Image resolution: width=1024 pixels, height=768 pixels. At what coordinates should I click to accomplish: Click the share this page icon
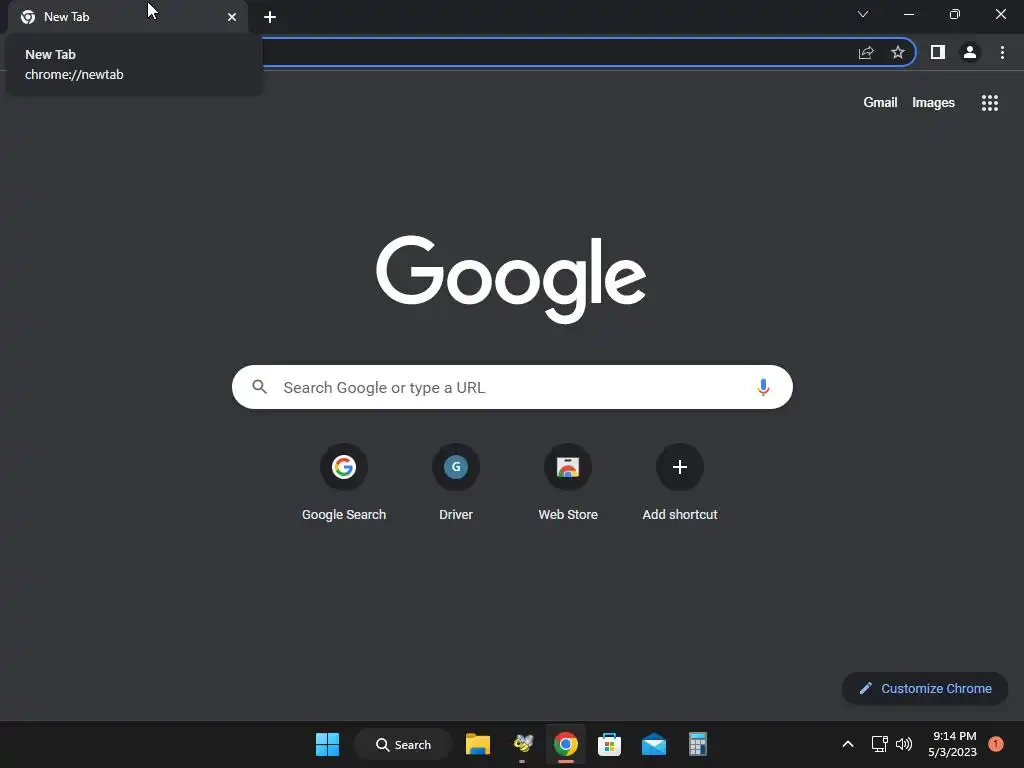coord(866,53)
